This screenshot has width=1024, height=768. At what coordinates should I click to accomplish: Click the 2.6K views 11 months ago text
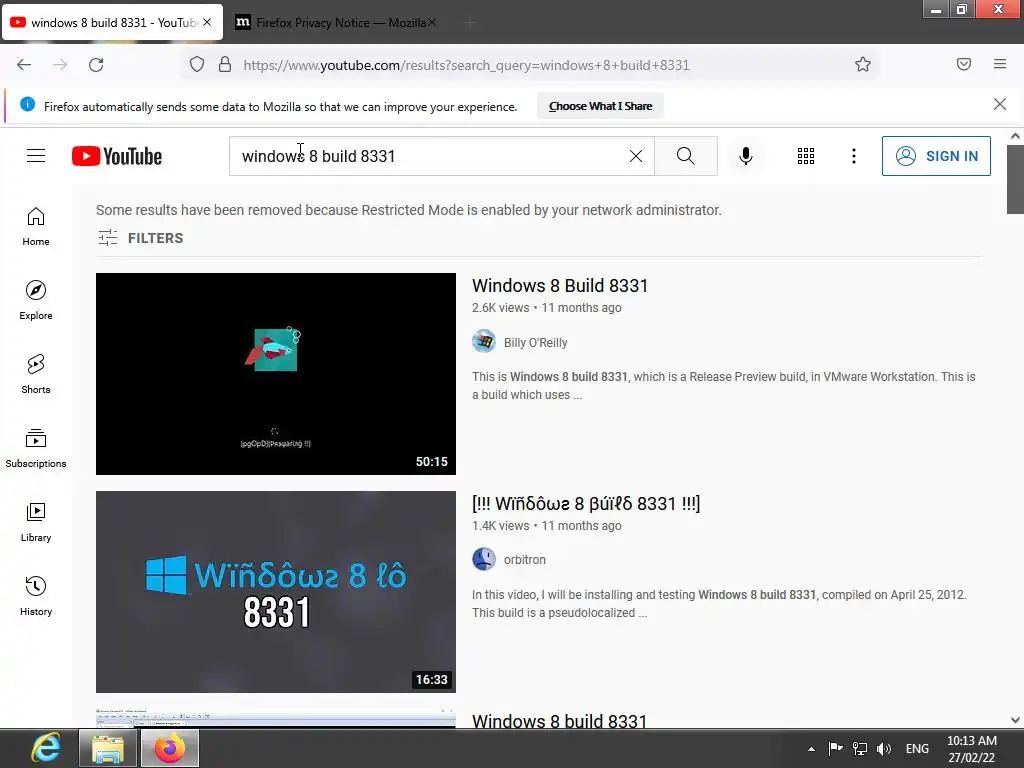[x=547, y=308]
